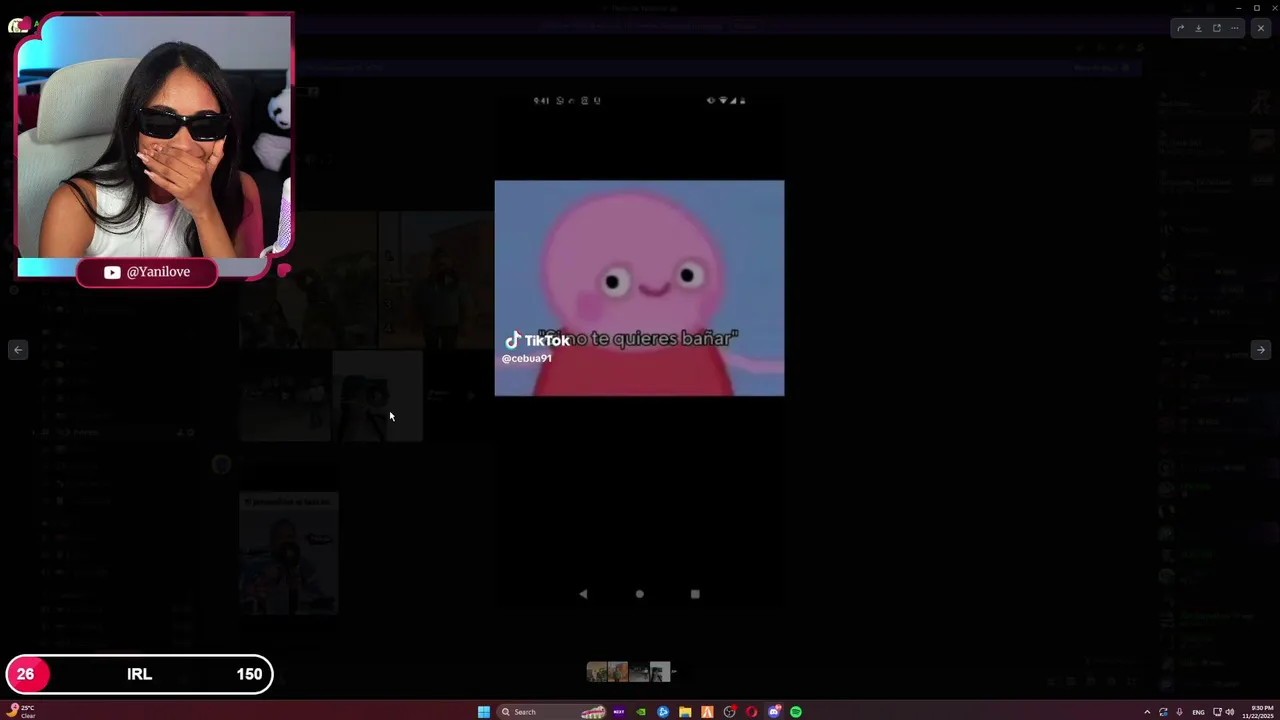This screenshot has height=720, width=1280.
Task: Download the image using the download icon
Action: [x=1198, y=28]
